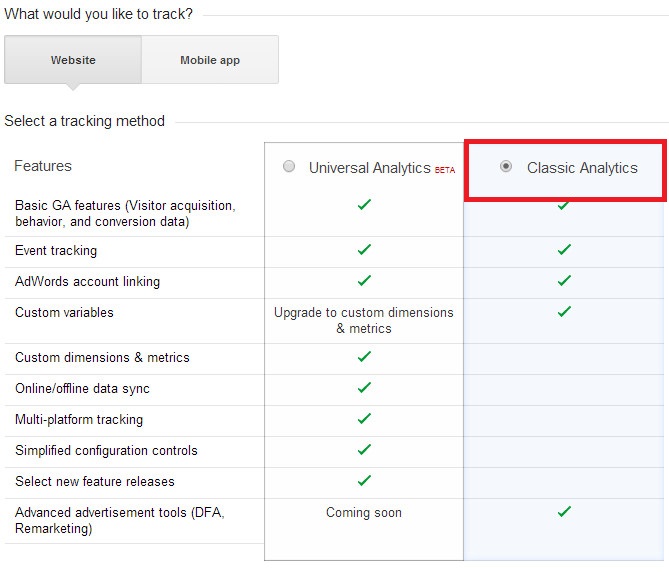Click the Classic Analytics label
Viewport: 669px width, 575px height.
pos(582,168)
